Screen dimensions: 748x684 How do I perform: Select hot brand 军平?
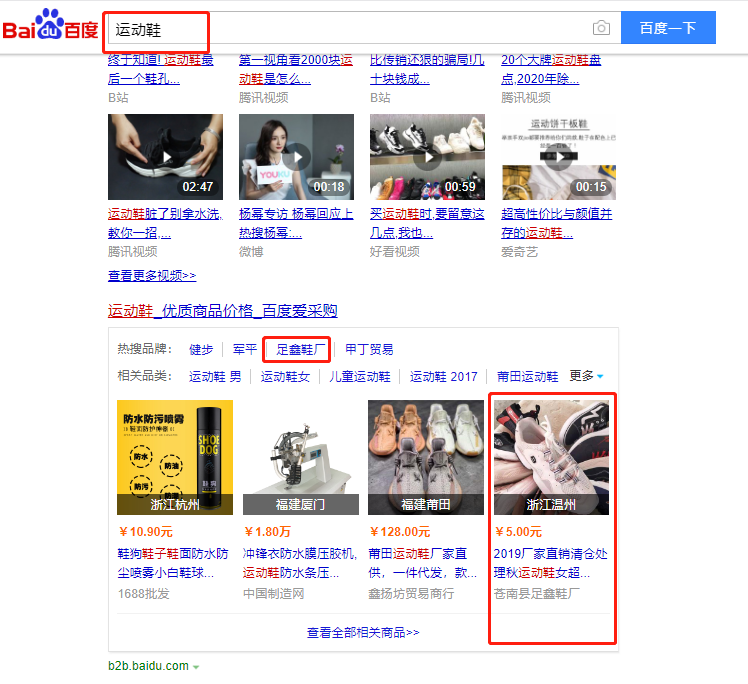[x=245, y=350]
